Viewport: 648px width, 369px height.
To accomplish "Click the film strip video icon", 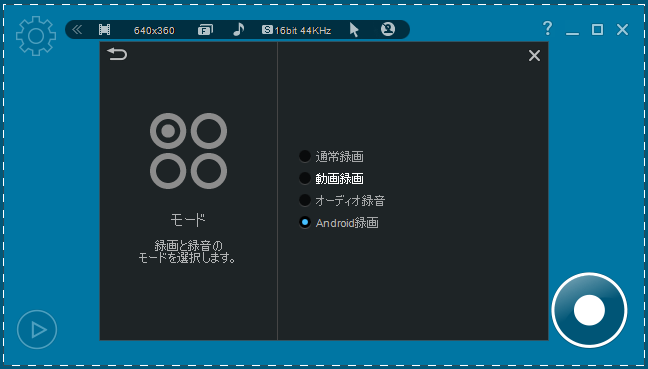I will click(105, 30).
